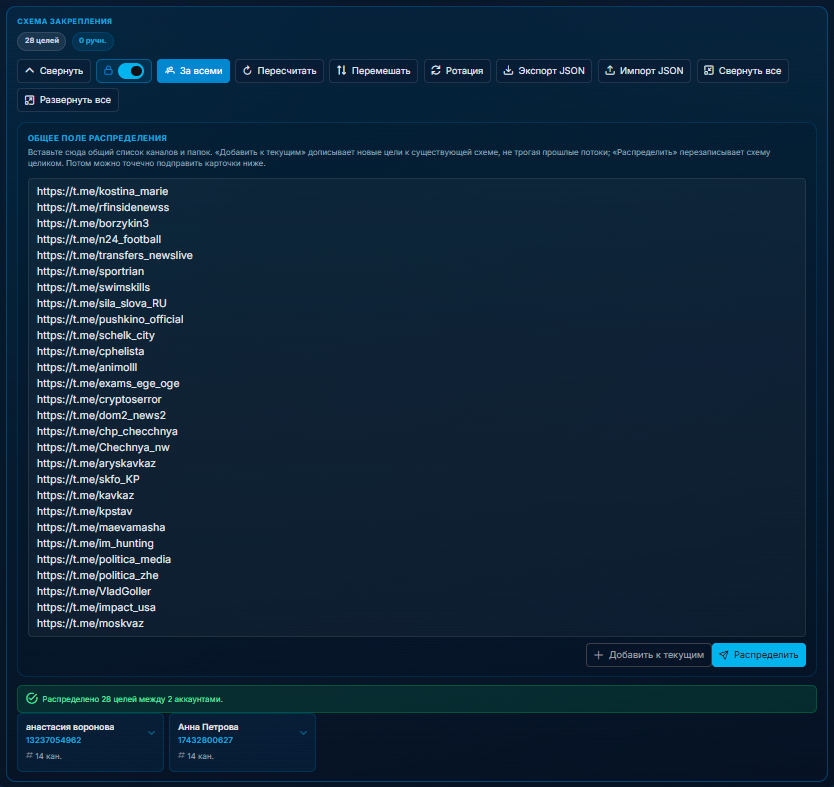Toggle the blue lock switch off
The image size is (834, 787).
pos(131,71)
